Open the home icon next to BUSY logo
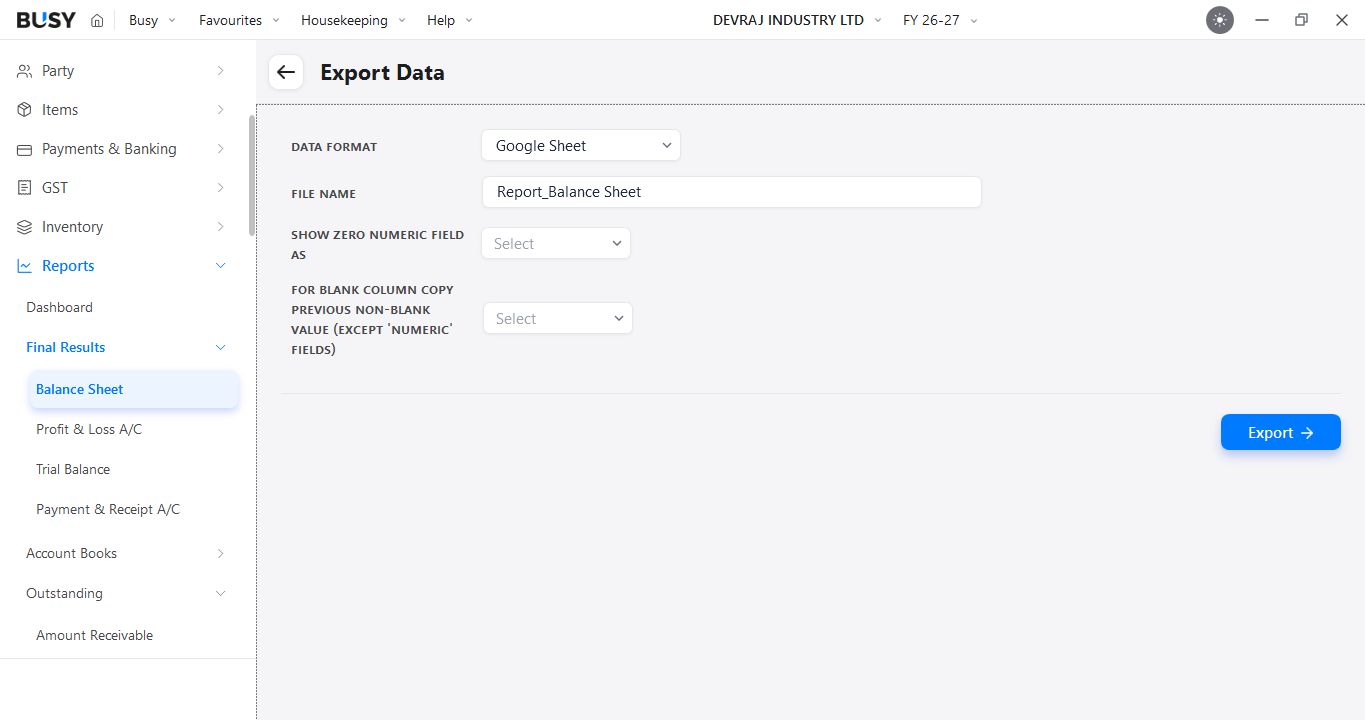1365x720 pixels. point(97,20)
